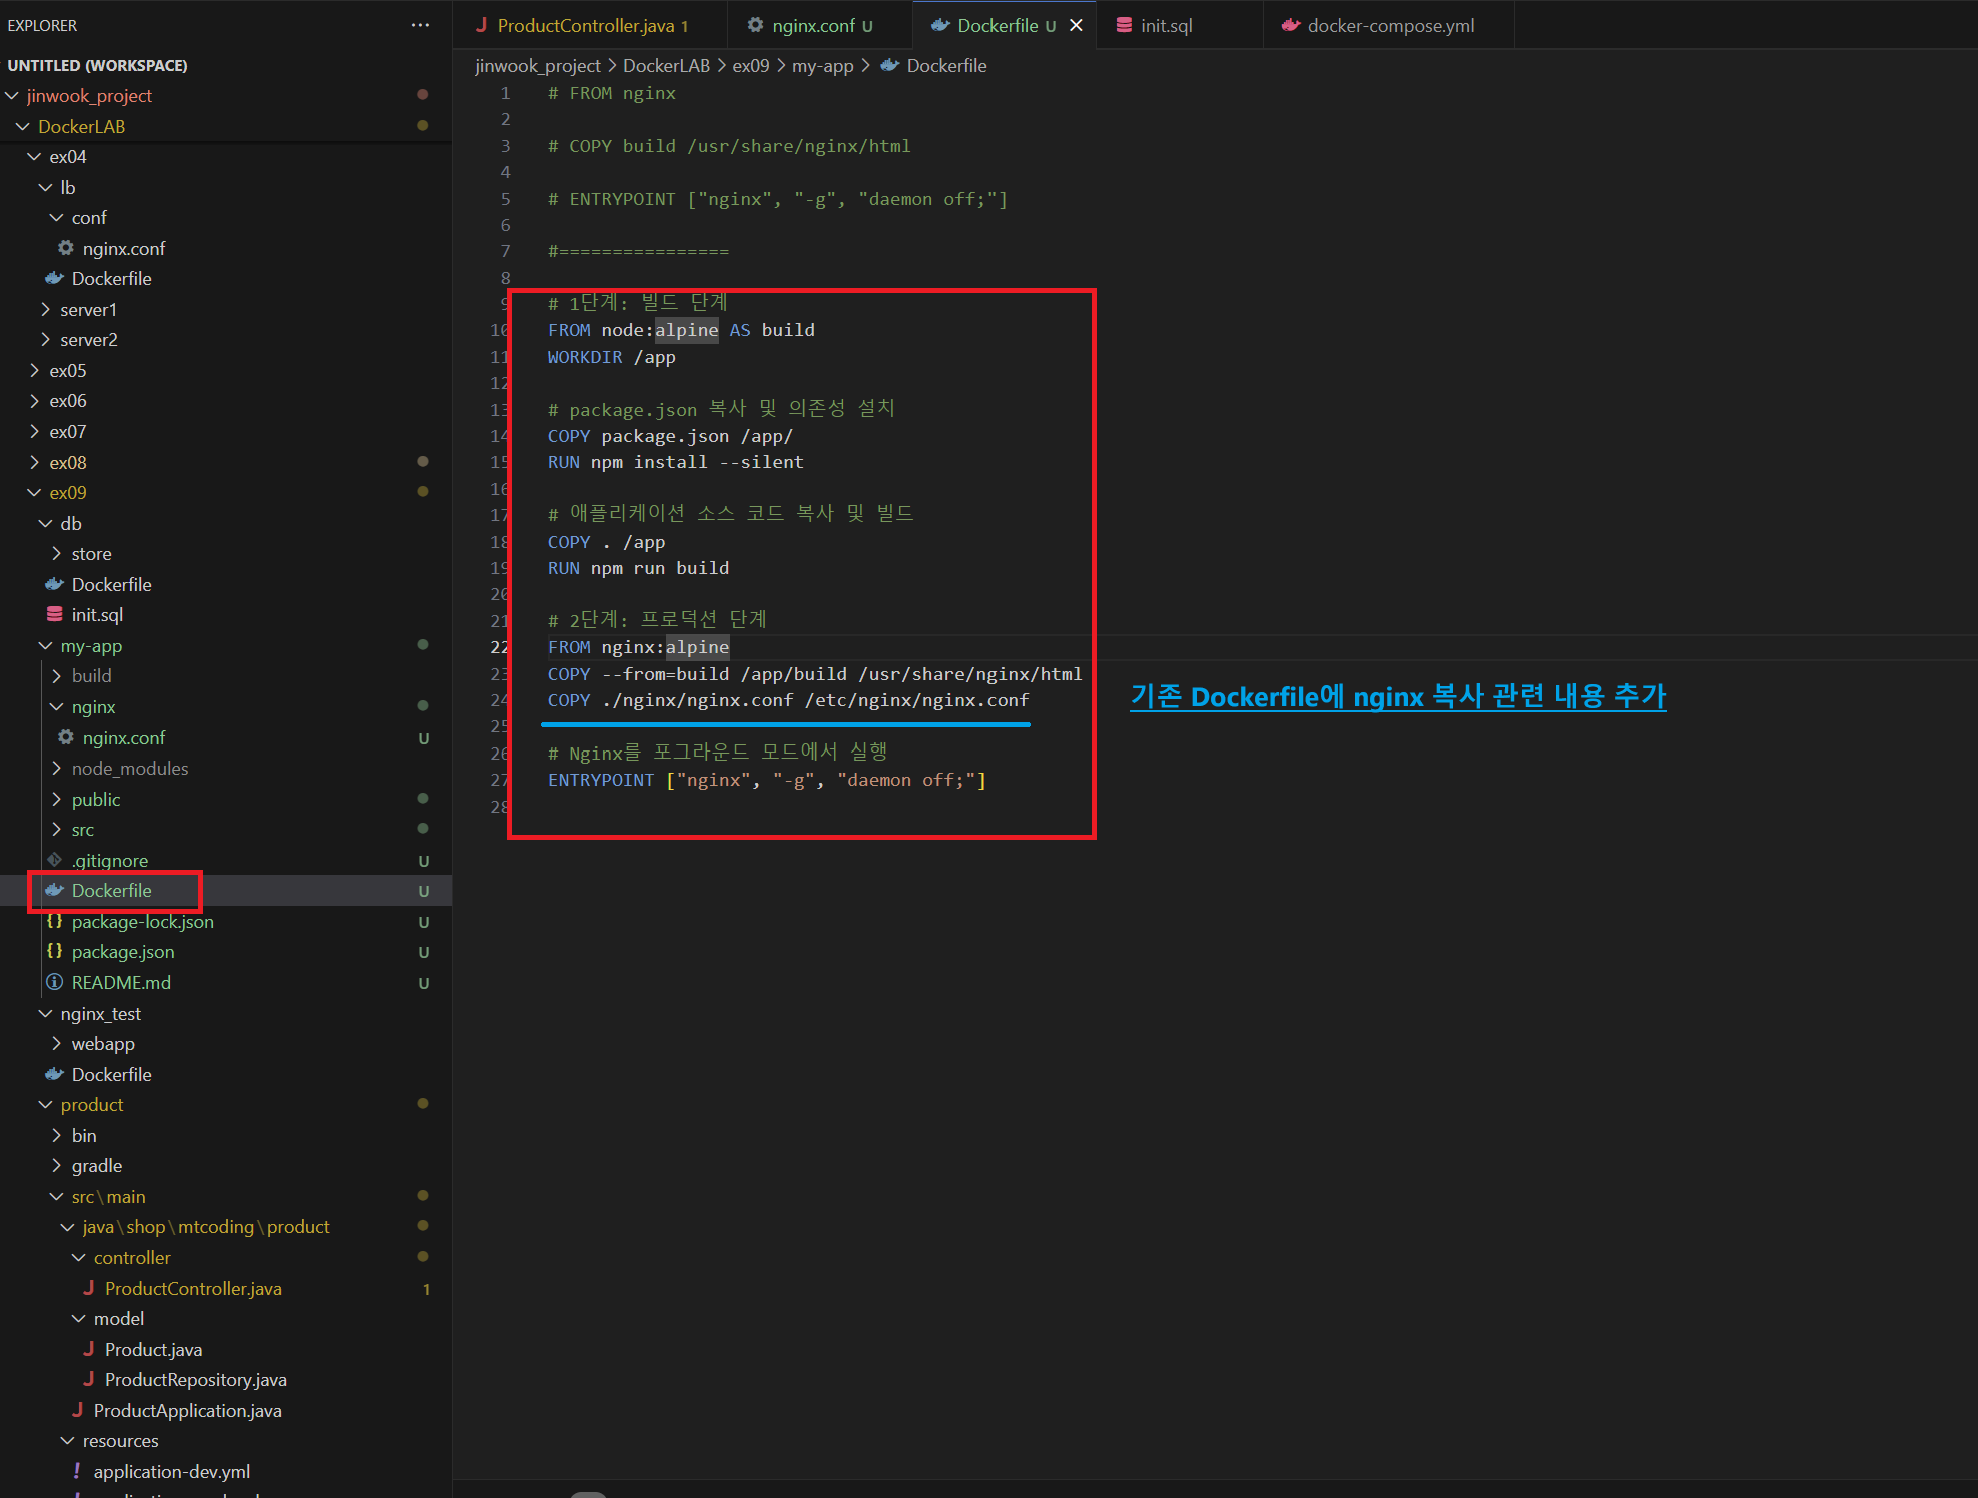Open the ProductController.java tab
Screen dimensions: 1978x1498
click(585, 26)
